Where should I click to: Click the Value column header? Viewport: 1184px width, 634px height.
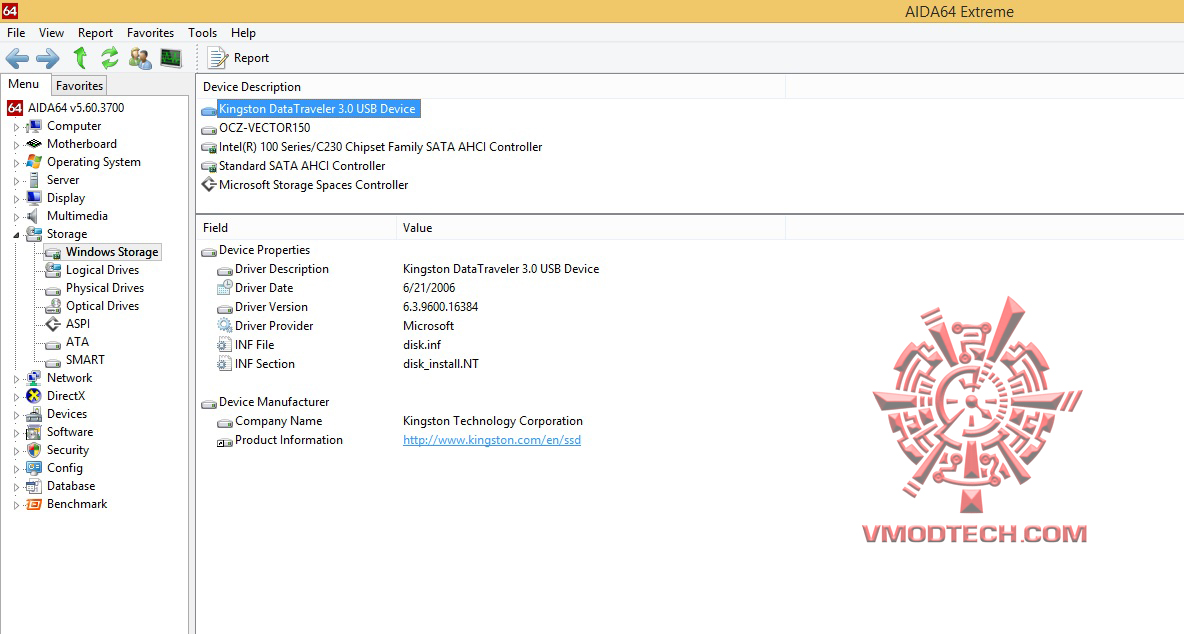590,228
